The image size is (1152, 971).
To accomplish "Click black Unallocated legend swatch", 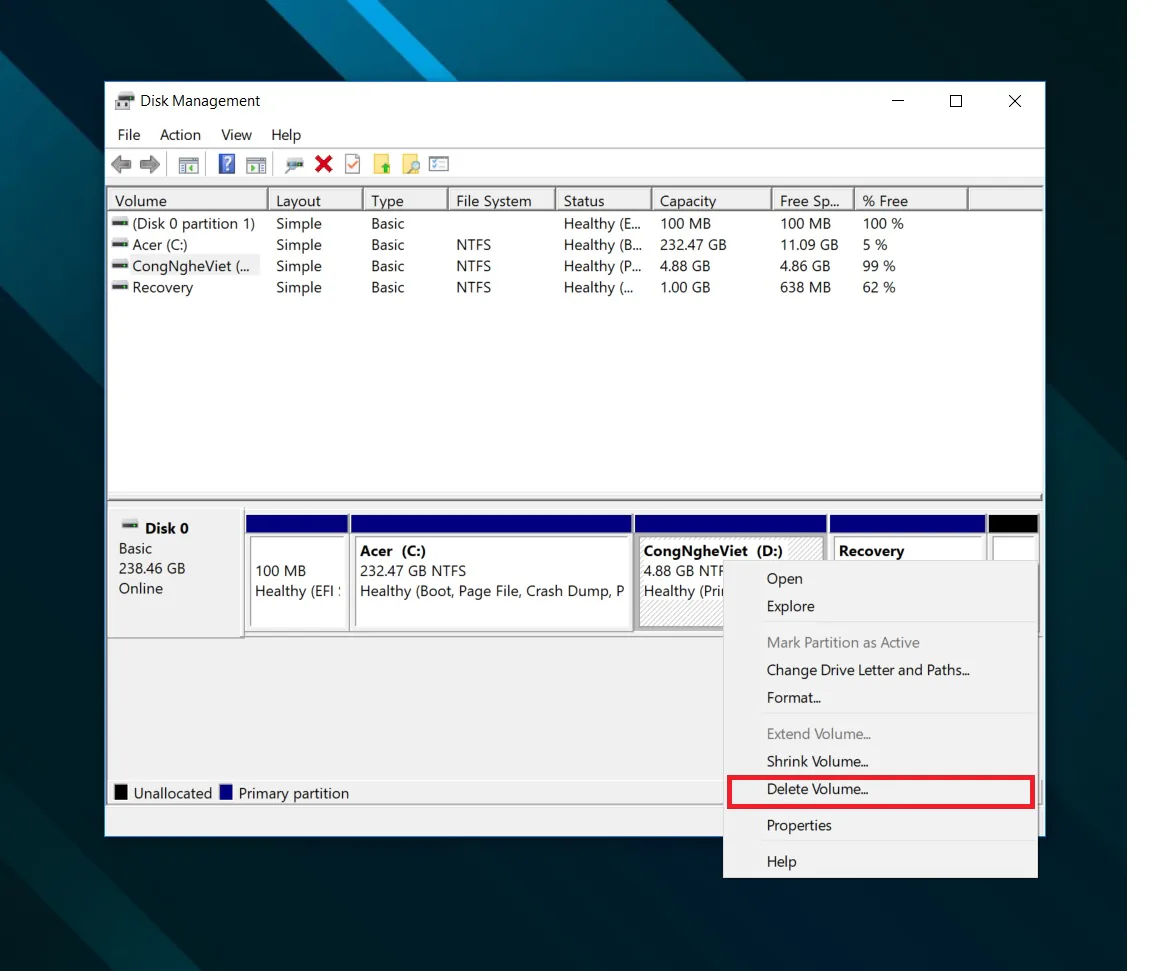I will click(x=121, y=793).
